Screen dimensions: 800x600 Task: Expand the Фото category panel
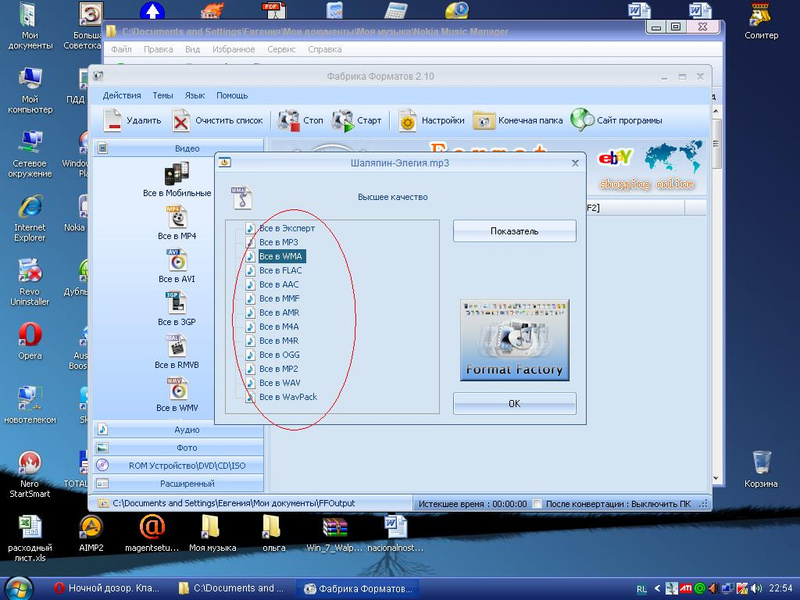(178, 447)
